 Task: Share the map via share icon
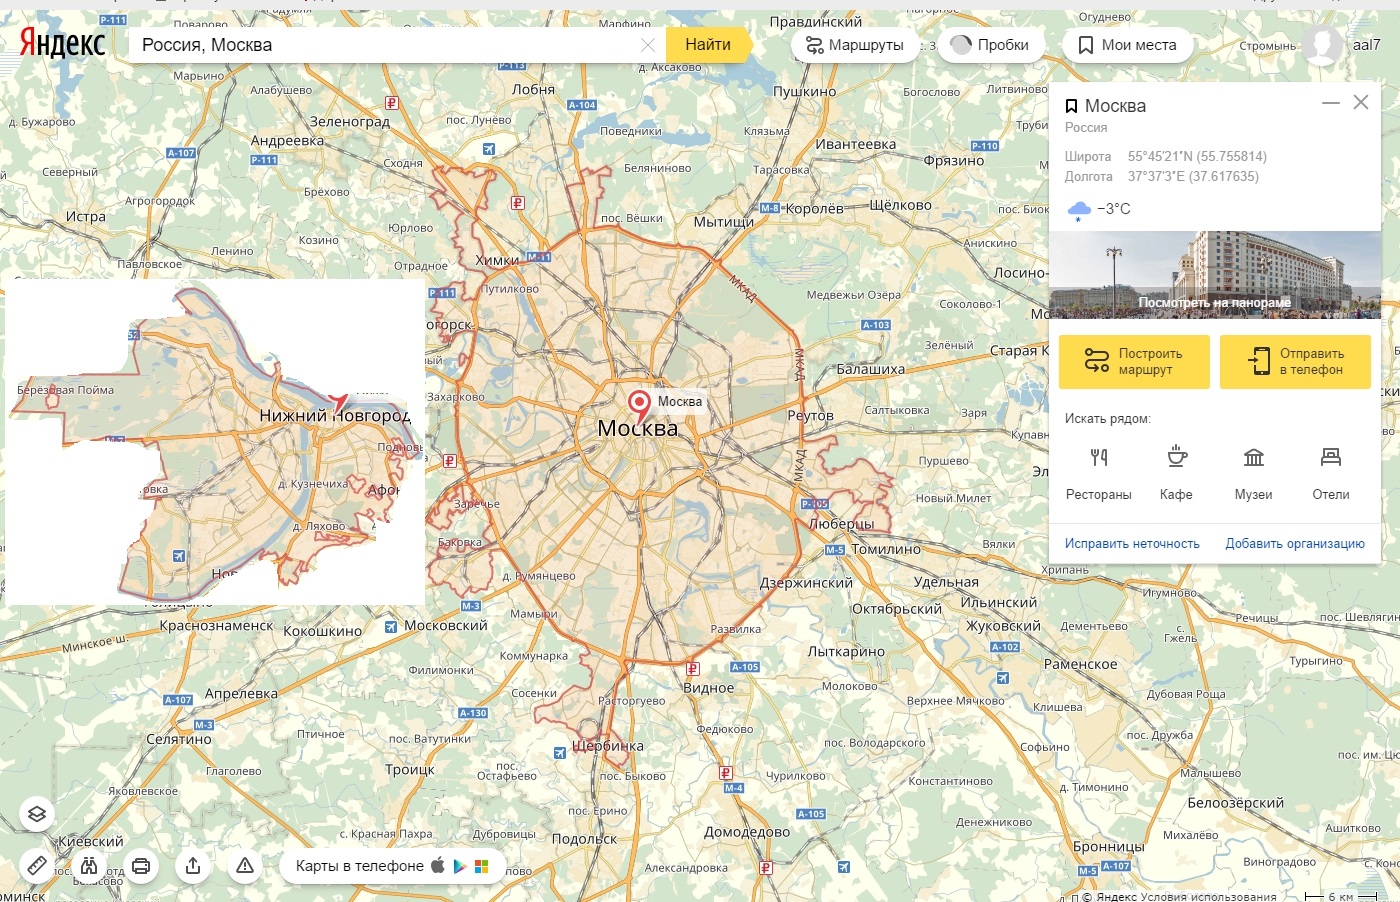click(193, 866)
